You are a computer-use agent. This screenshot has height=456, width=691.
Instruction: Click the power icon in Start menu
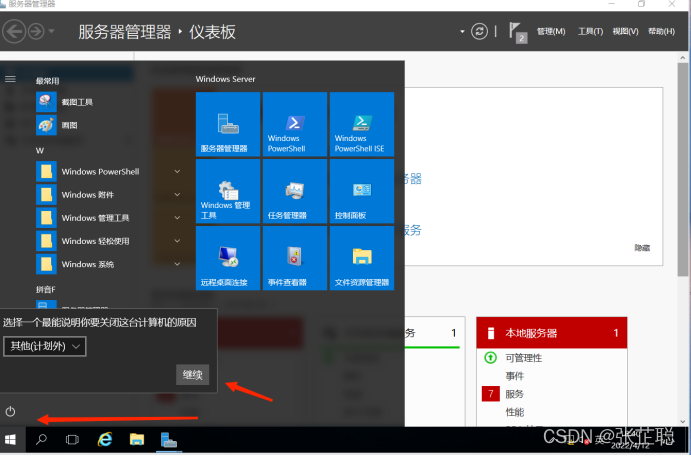click(x=10, y=412)
